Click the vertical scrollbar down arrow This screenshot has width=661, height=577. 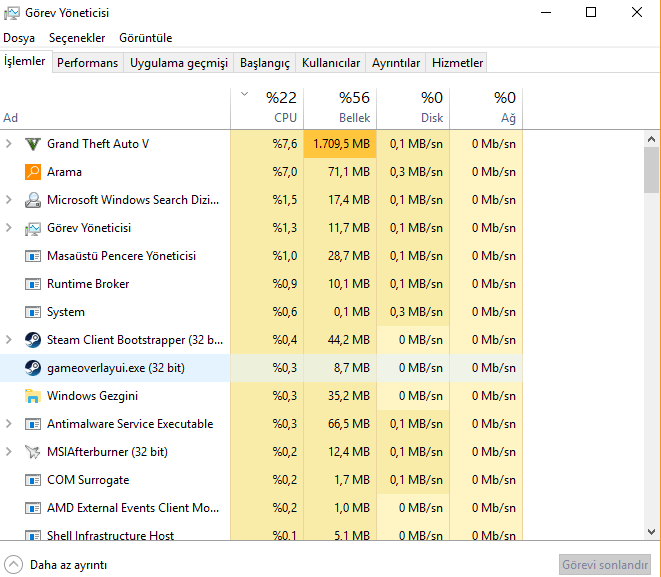pos(652,532)
